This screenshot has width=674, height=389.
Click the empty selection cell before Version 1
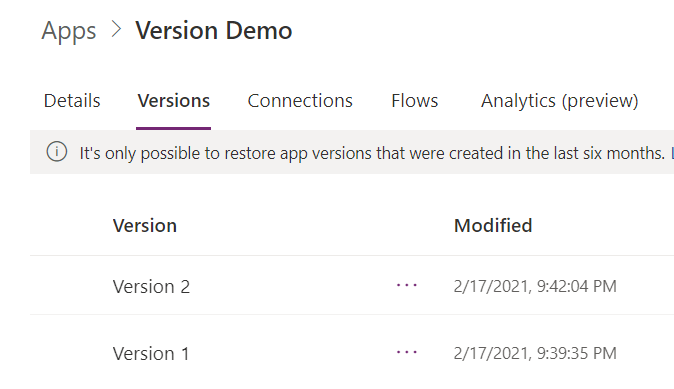pos(71,352)
